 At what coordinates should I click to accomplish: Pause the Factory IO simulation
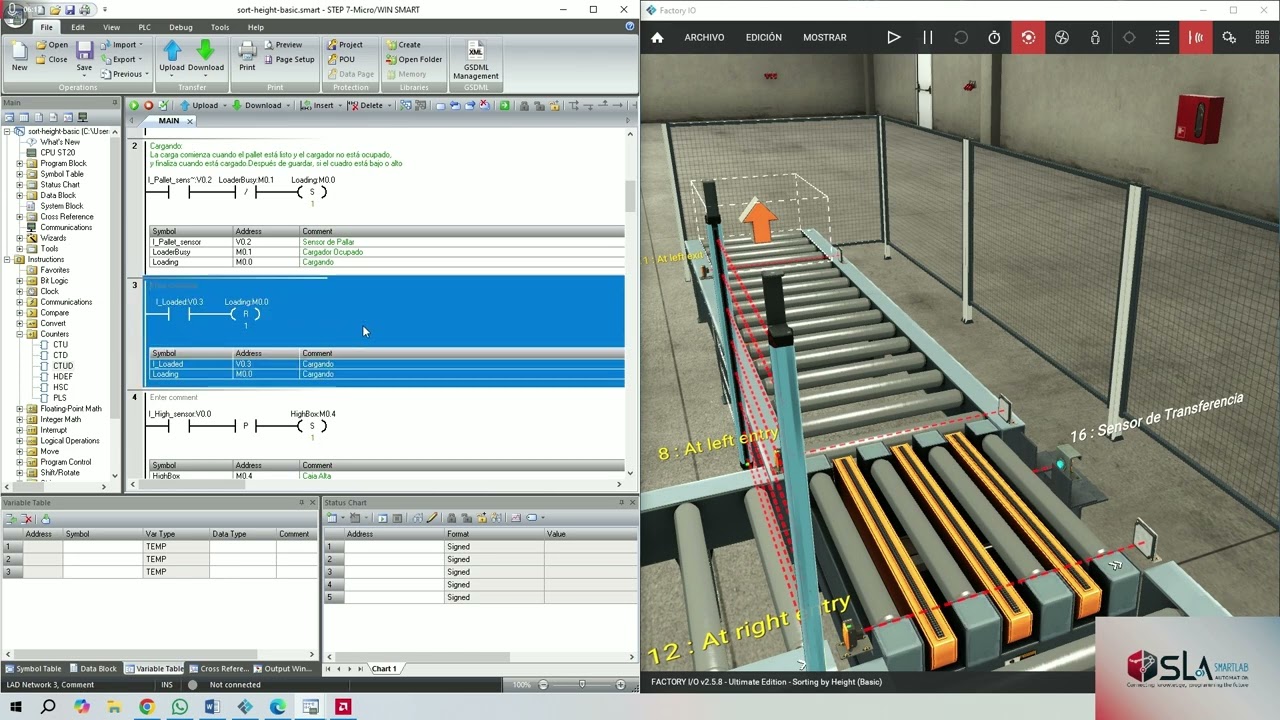pos(927,38)
